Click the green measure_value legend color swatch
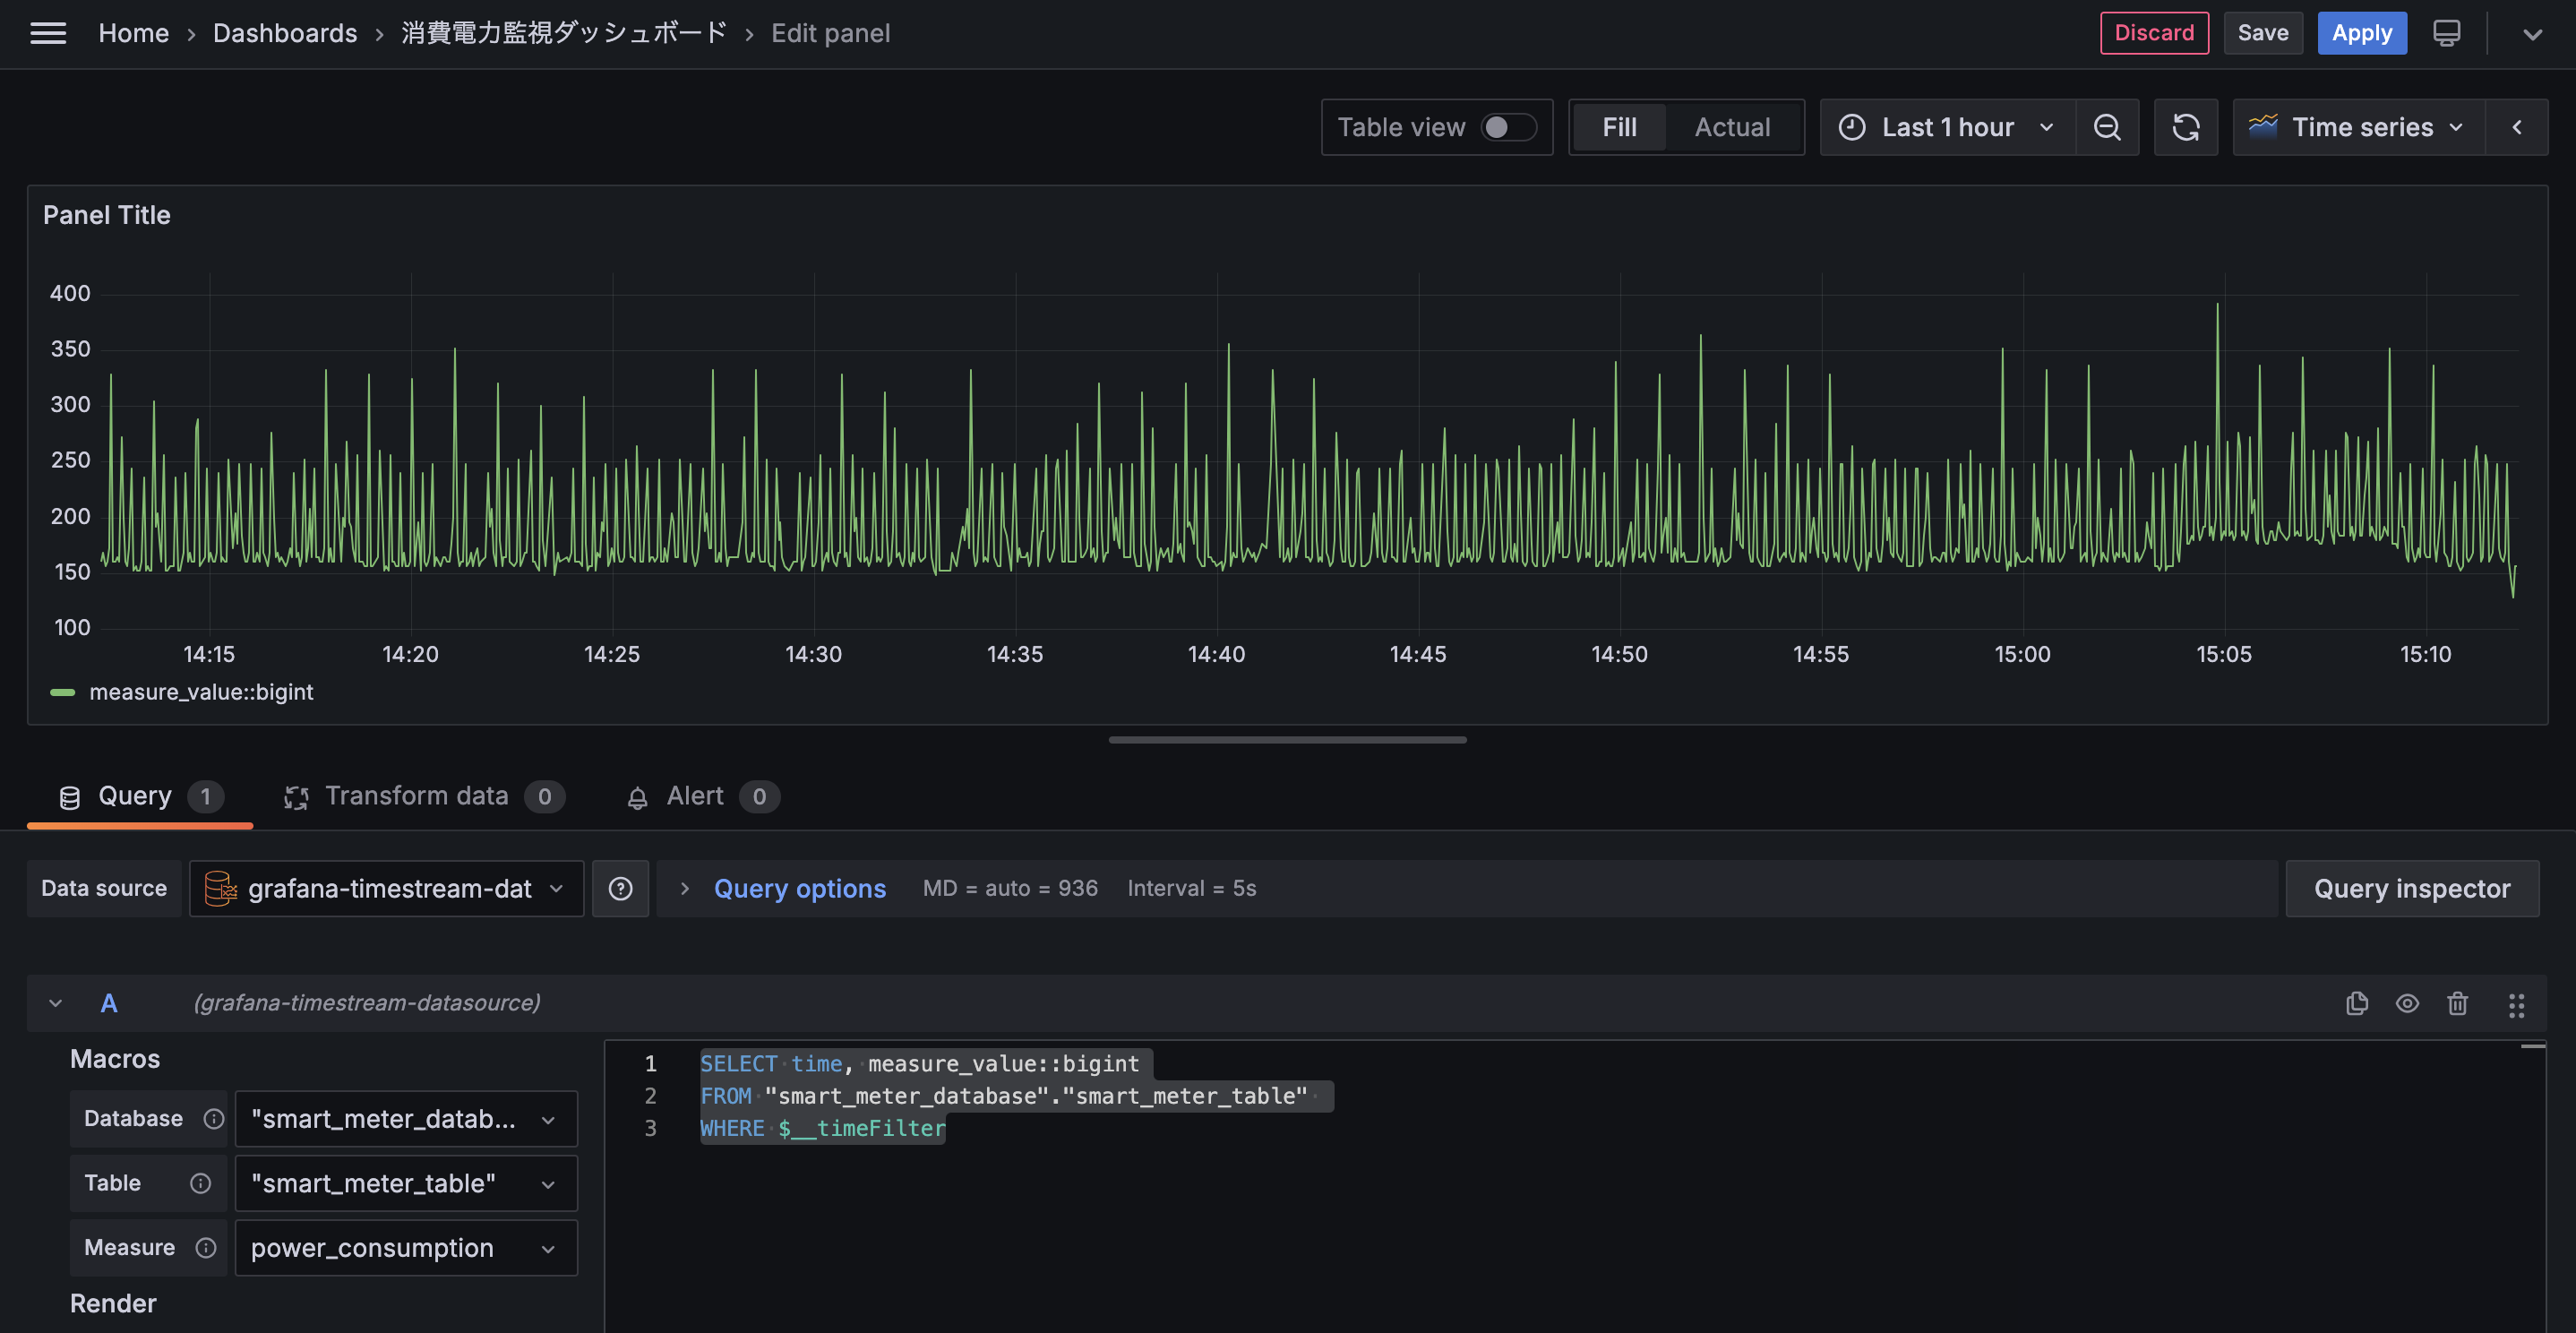2576x1333 pixels. coord(63,692)
